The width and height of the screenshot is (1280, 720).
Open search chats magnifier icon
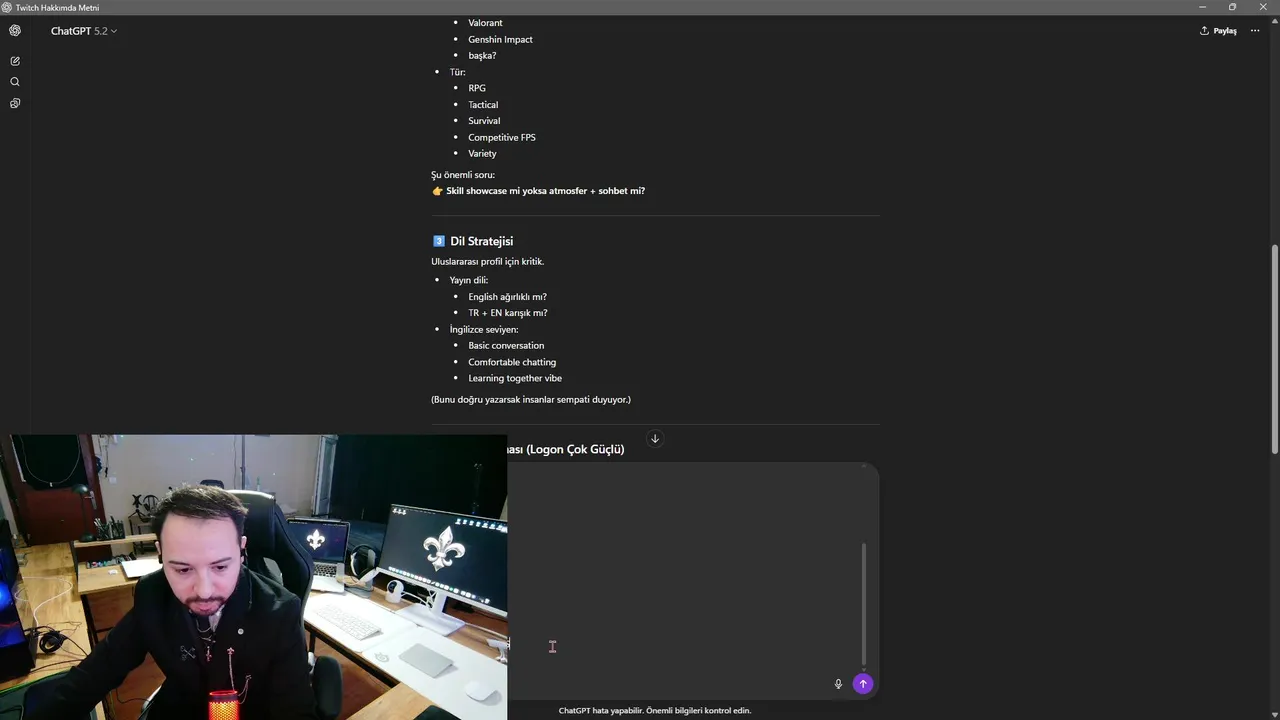pos(15,82)
